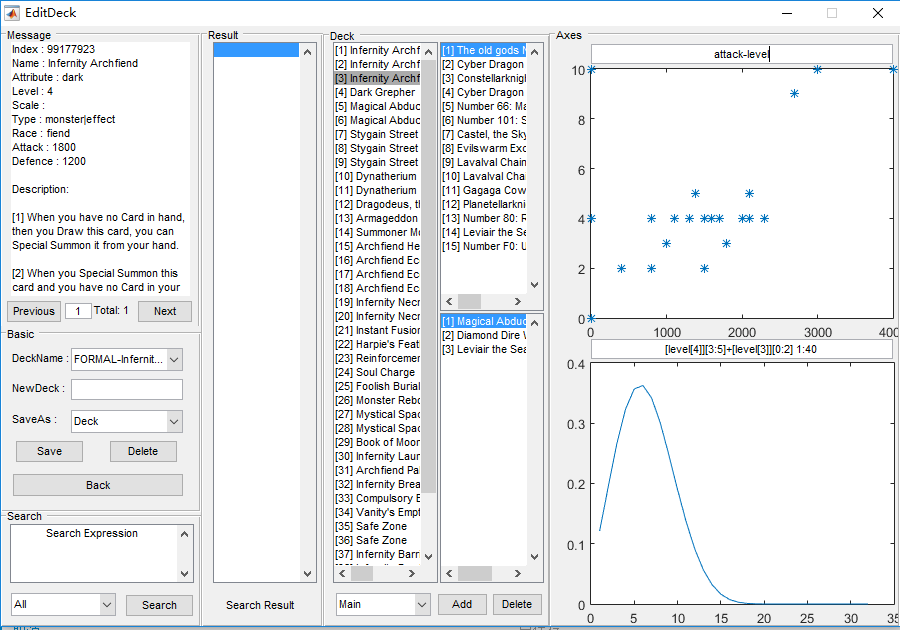Select [19] Infernity Necr in deck
This screenshot has height=630, width=900.
point(378,302)
